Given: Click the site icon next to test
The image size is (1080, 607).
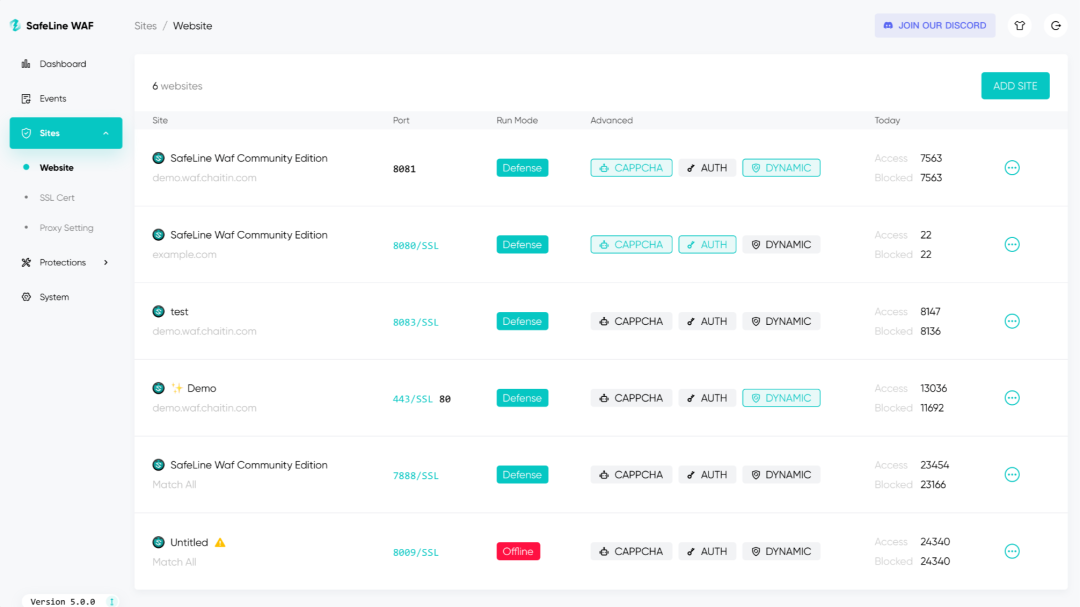Looking at the screenshot, I should [x=158, y=311].
